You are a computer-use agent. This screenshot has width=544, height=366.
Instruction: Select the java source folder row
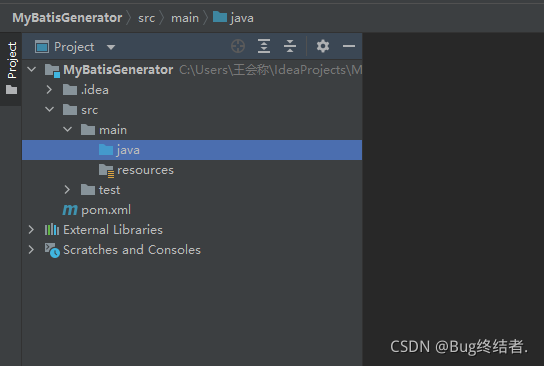point(192,150)
